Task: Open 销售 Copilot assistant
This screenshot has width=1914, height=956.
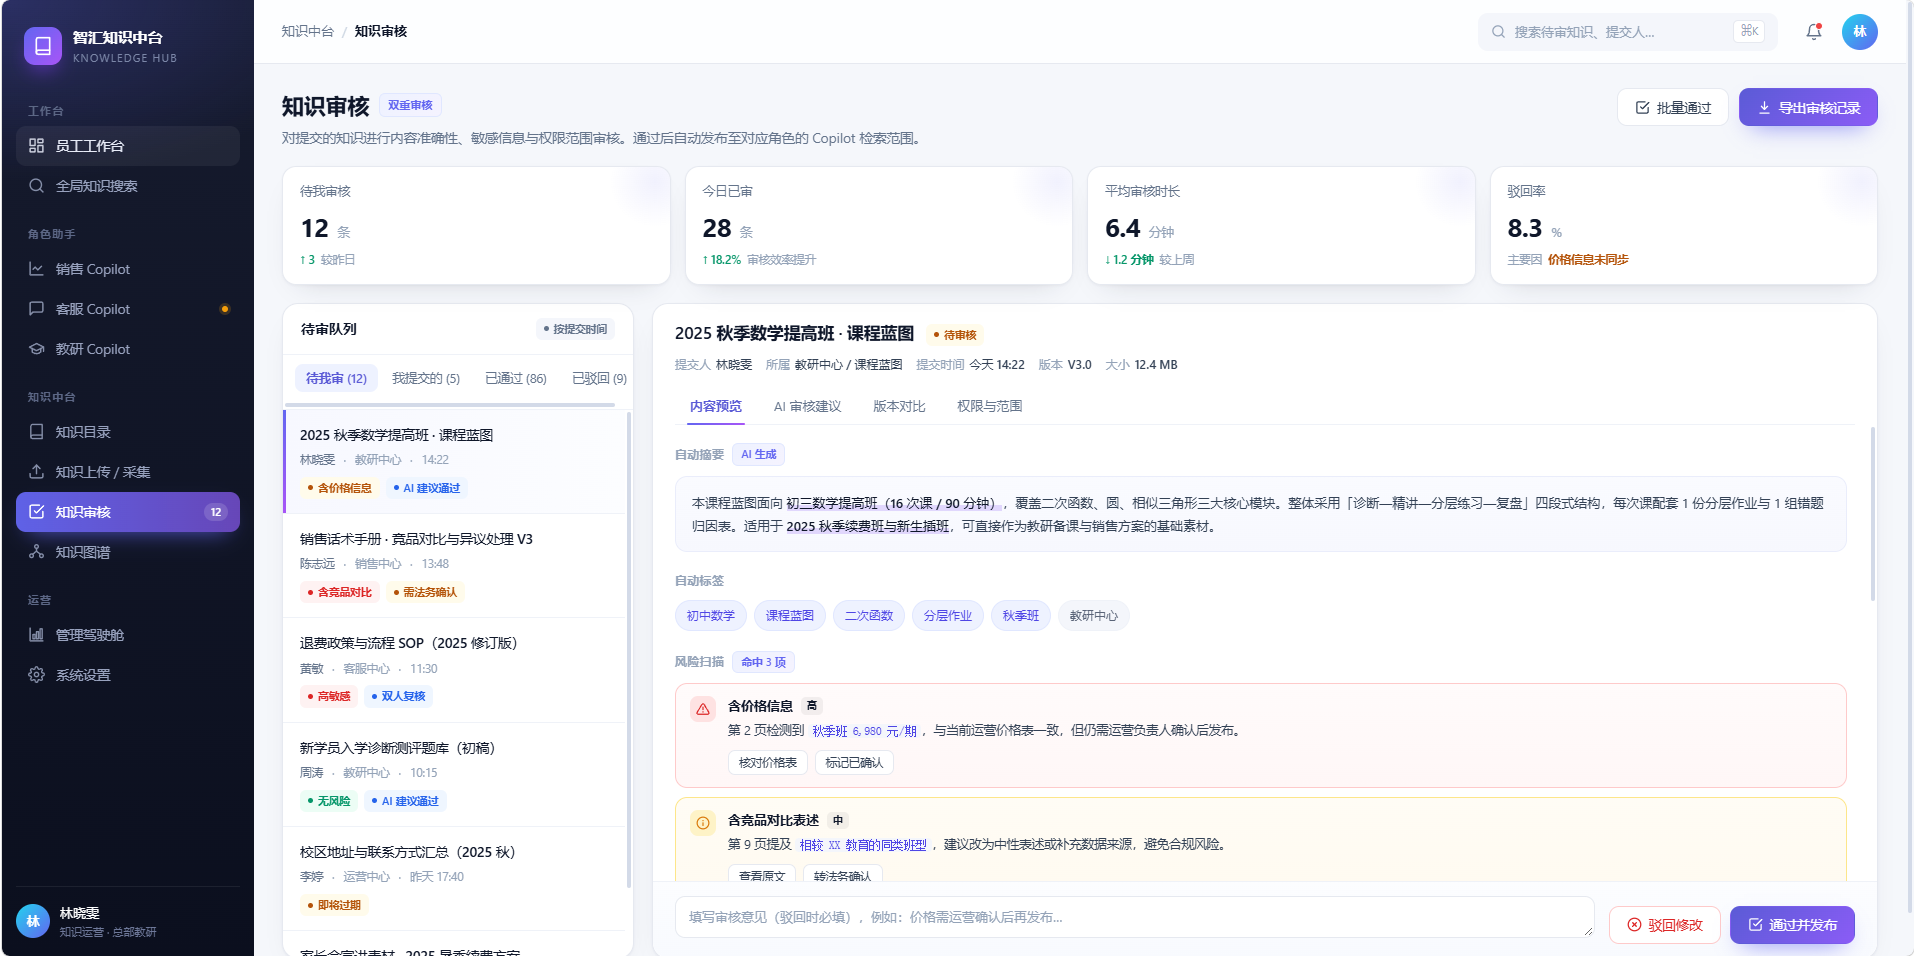Action: pyautogui.click(x=128, y=269)
